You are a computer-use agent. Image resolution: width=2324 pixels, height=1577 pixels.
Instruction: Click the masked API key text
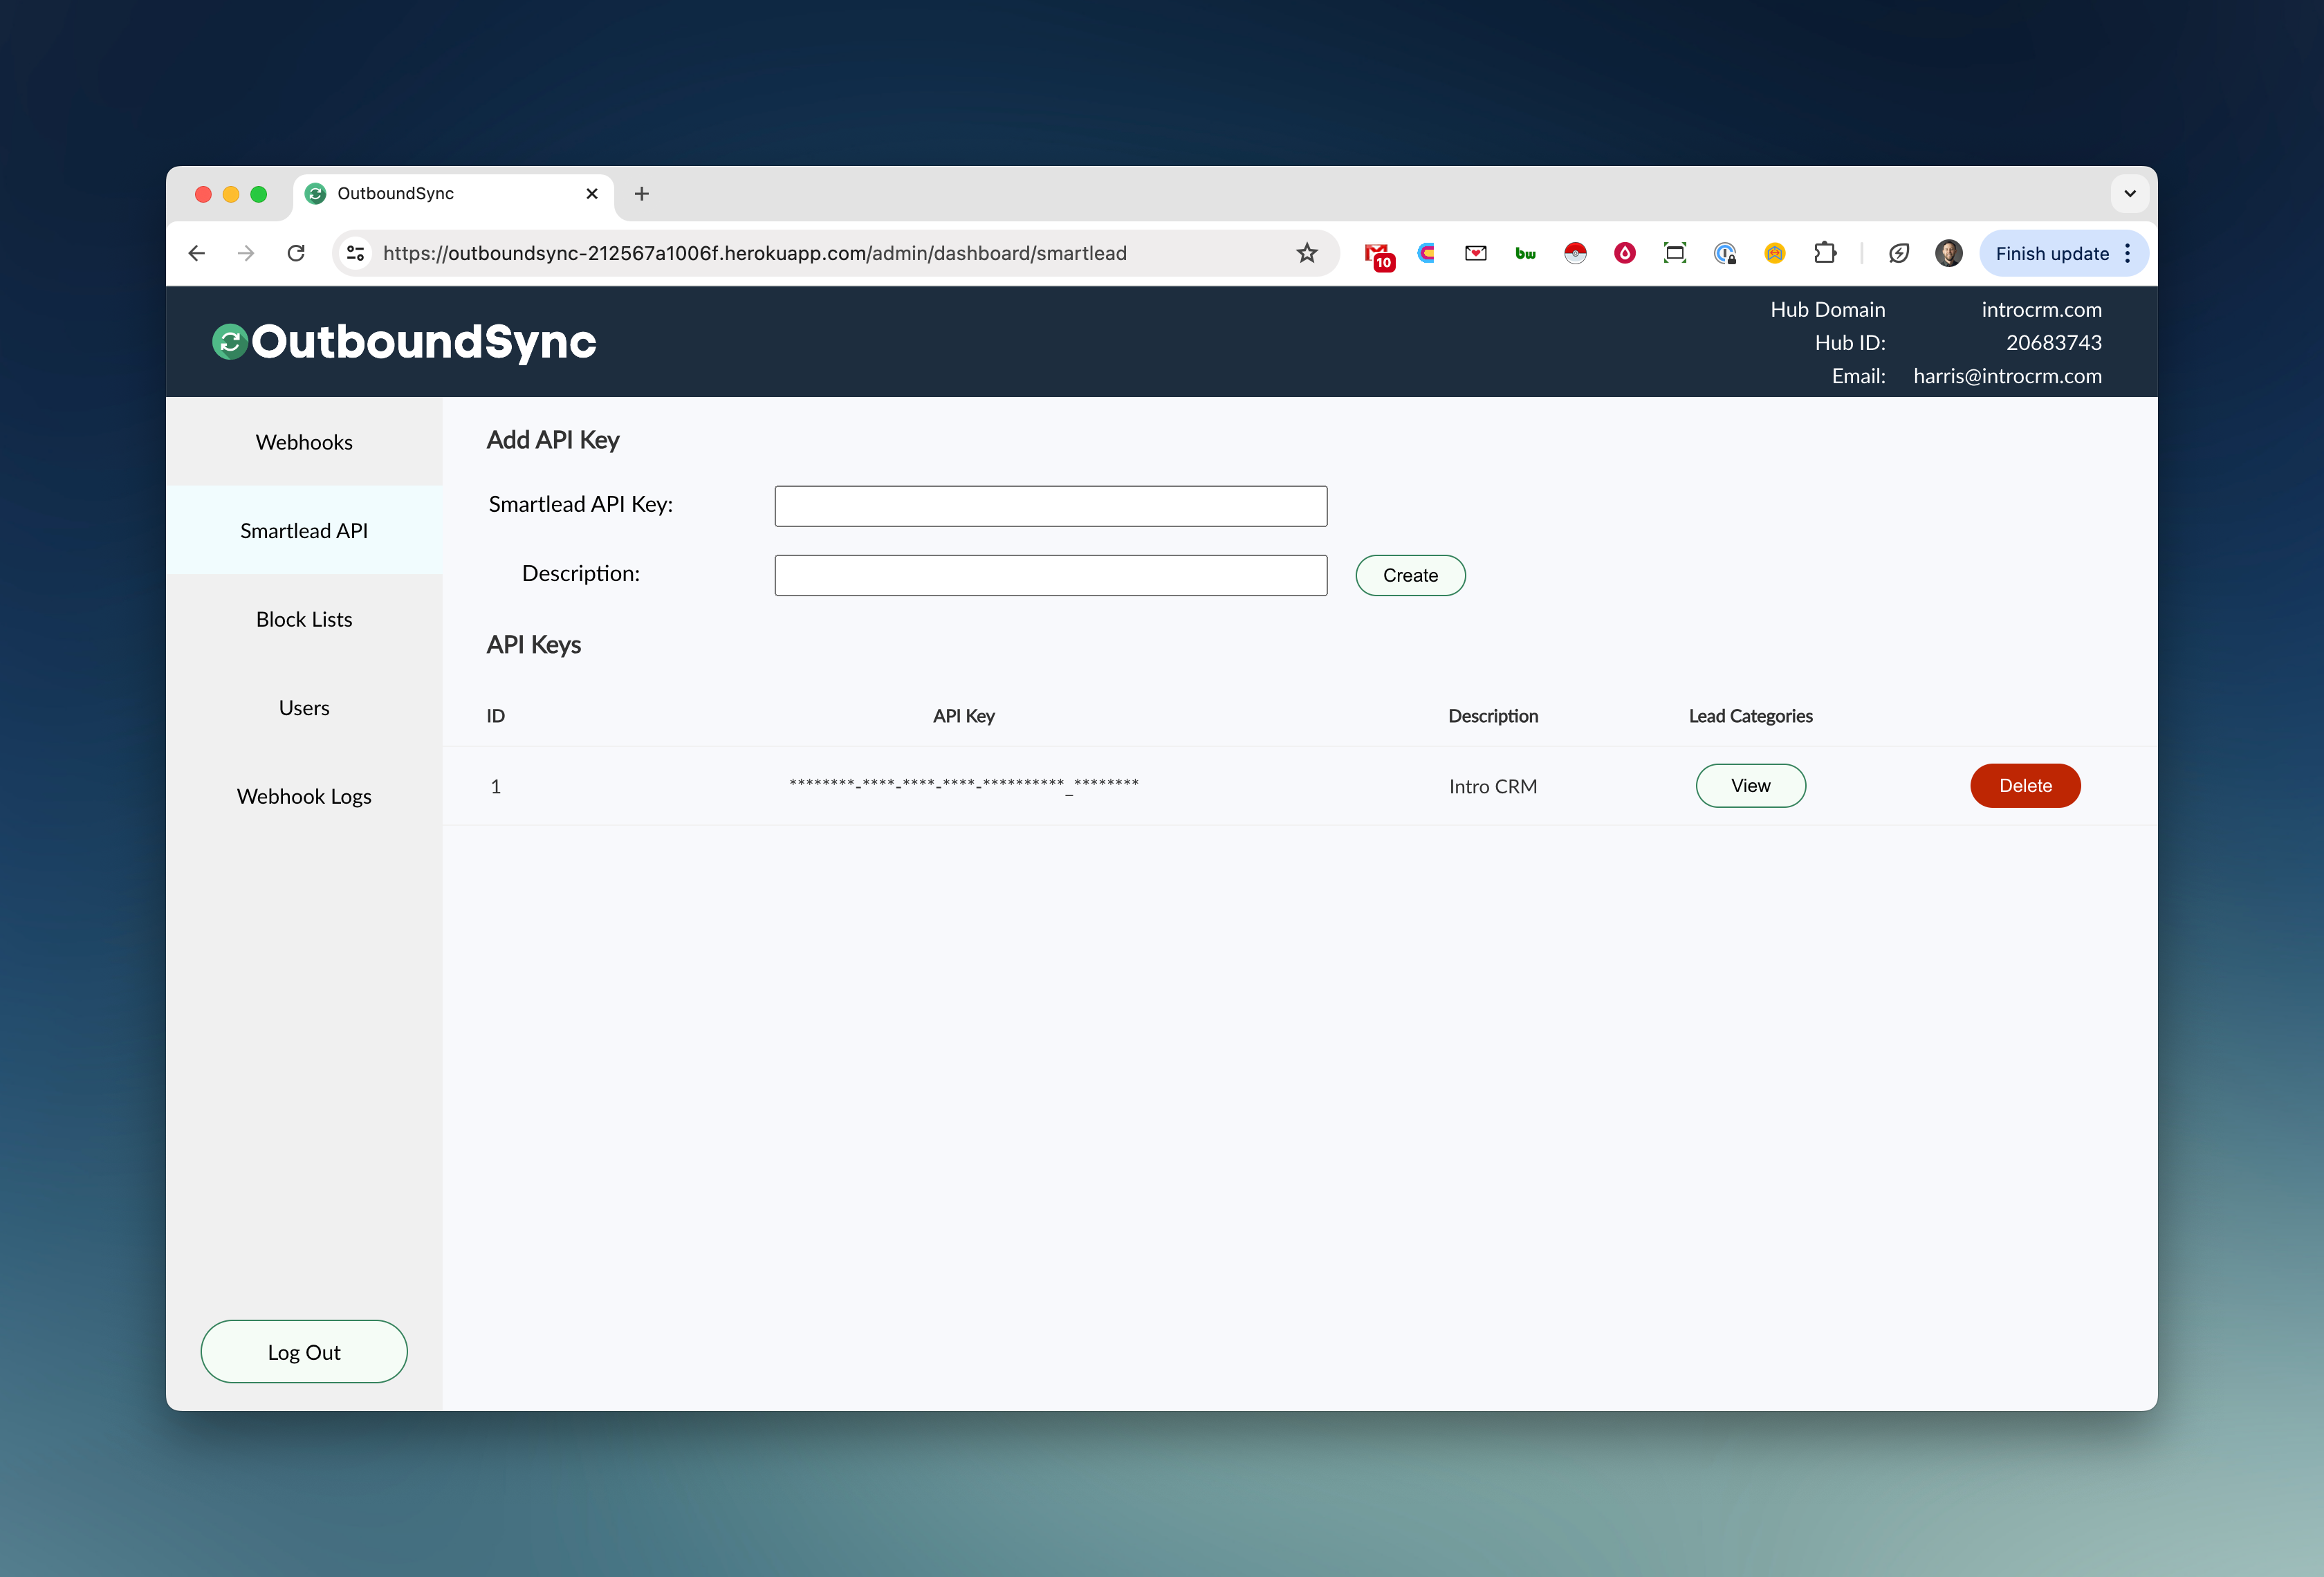964,786
